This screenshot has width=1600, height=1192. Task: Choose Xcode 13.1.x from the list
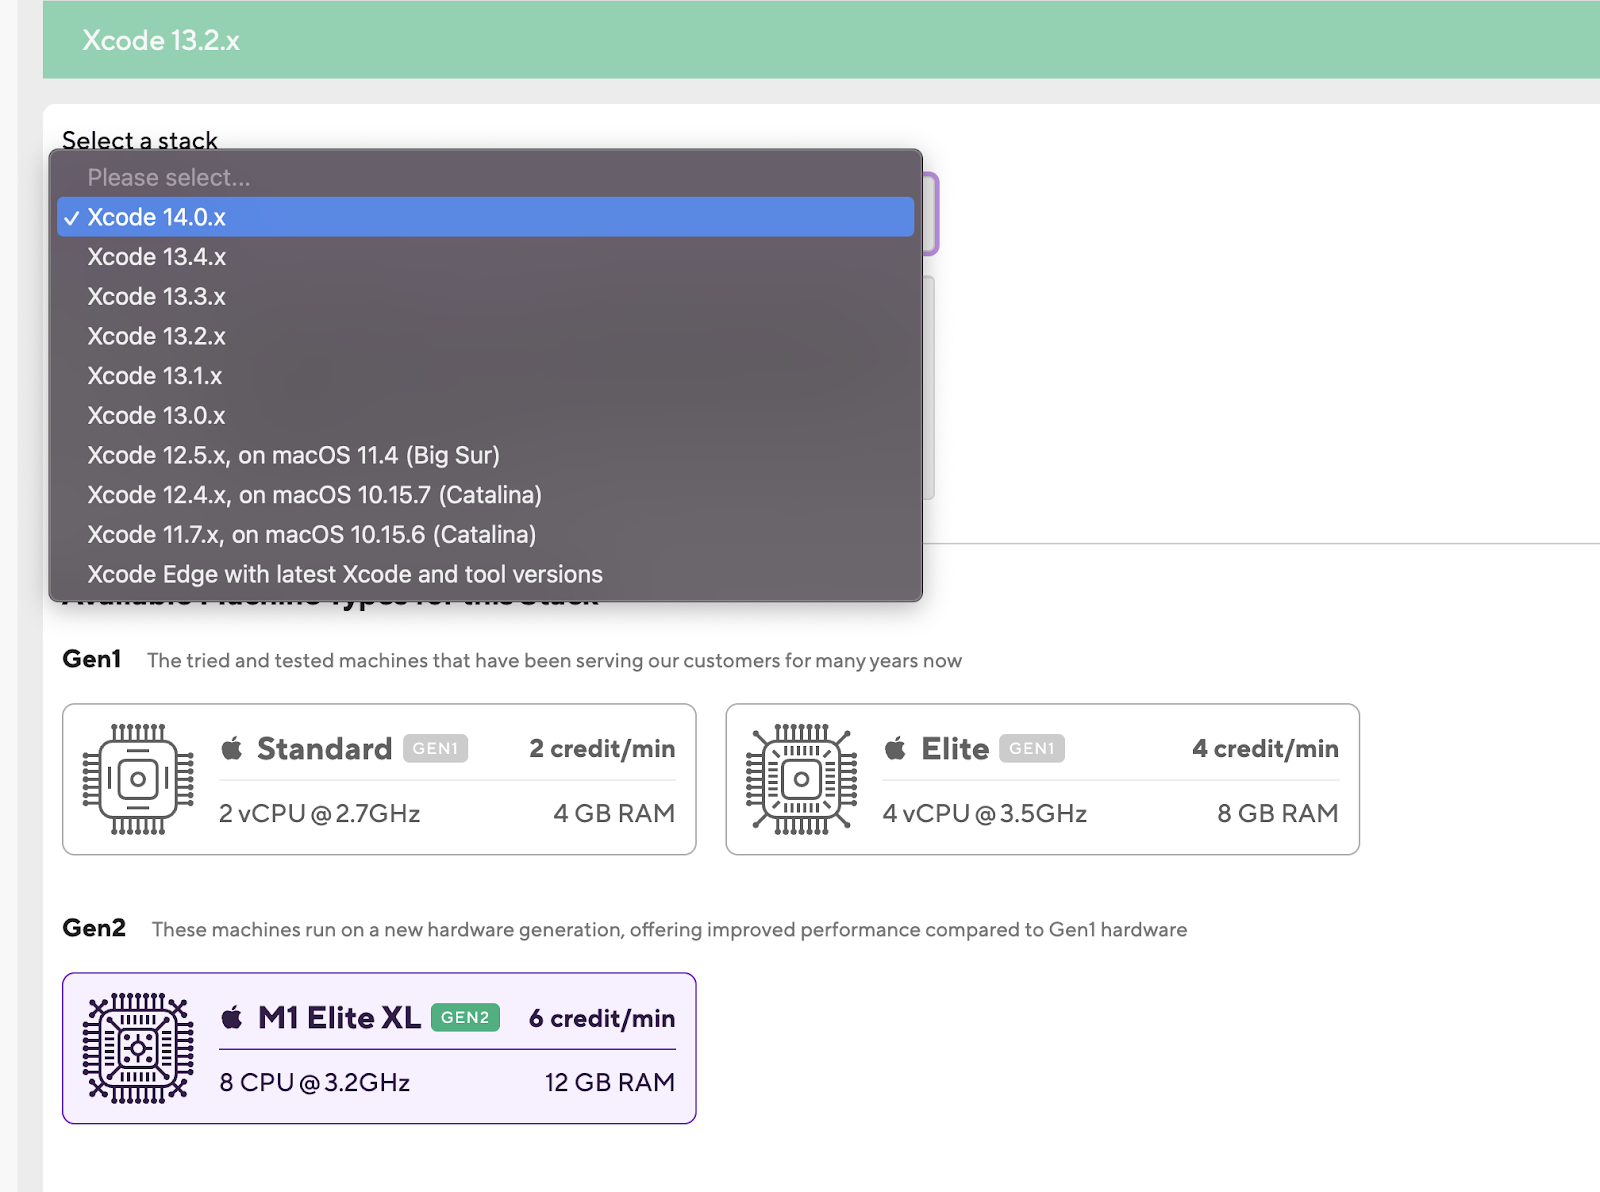click(486, 376)
